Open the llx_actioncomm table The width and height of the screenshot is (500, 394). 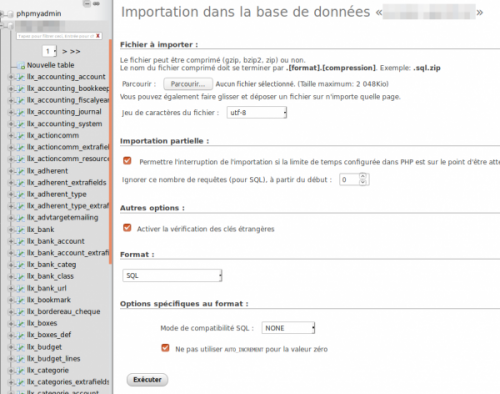[x=53, y=135]
